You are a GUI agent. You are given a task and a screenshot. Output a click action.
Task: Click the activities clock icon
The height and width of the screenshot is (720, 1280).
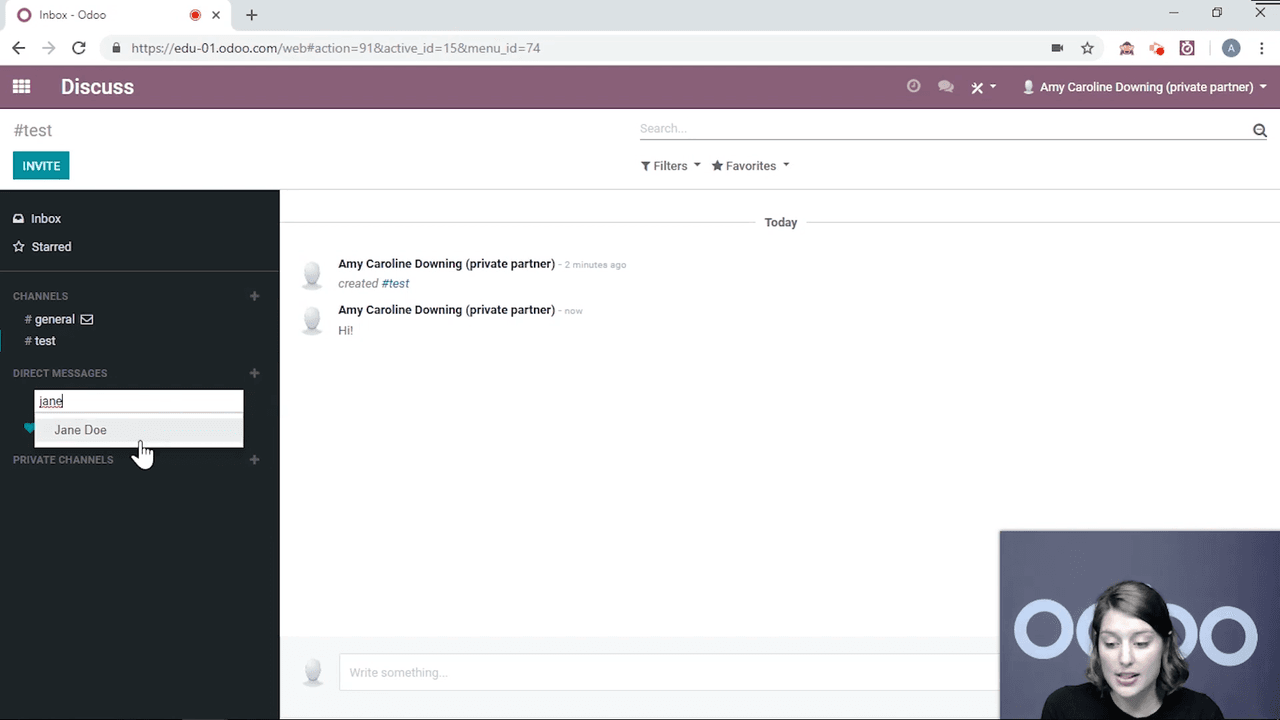coord(913,87)
